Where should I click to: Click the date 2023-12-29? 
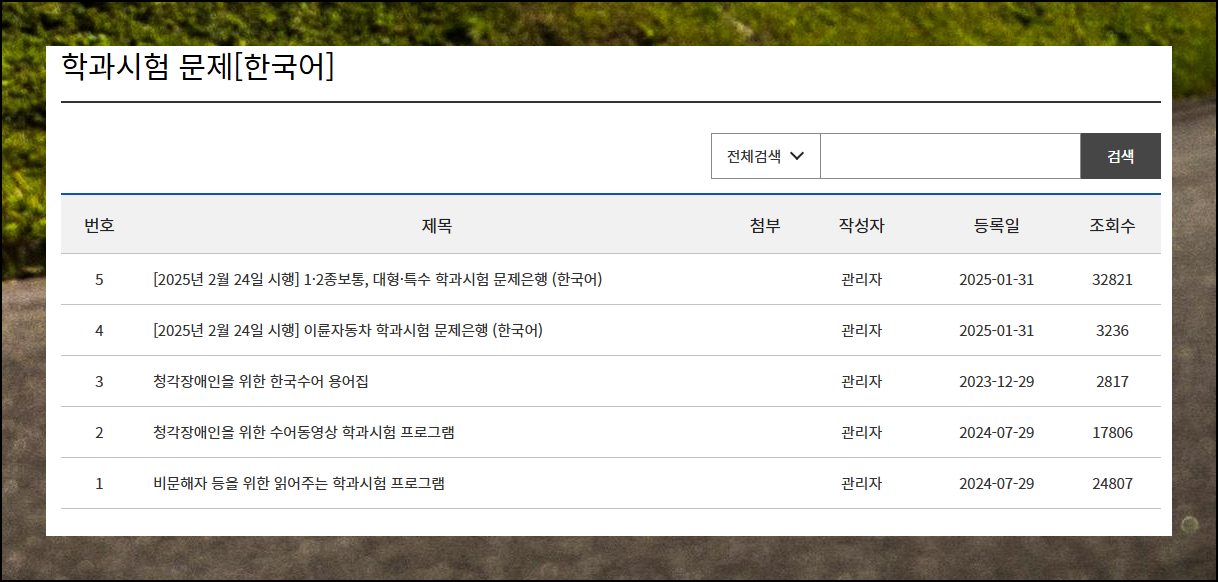click(x=996, y=381)
